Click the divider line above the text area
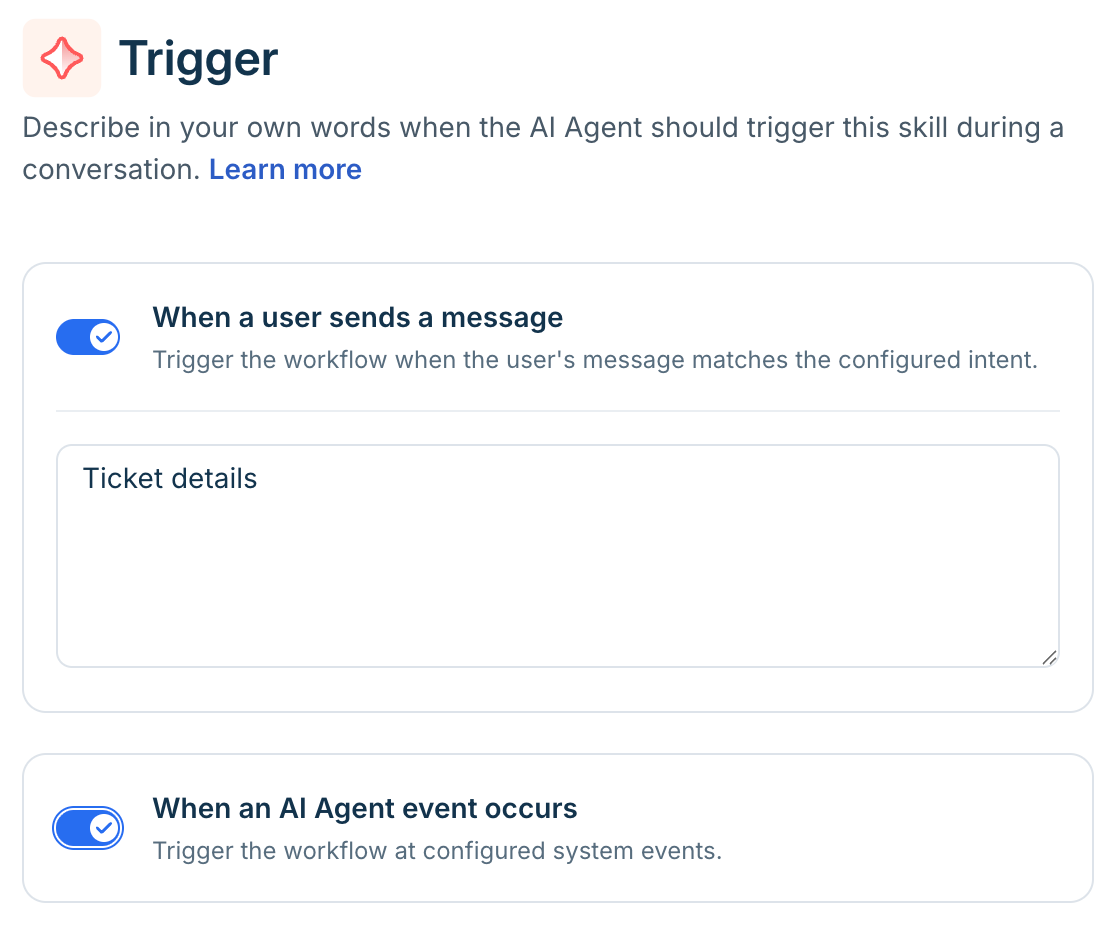Image resolution: width=1116 pixels, height=928 pixels. [558, 411]
